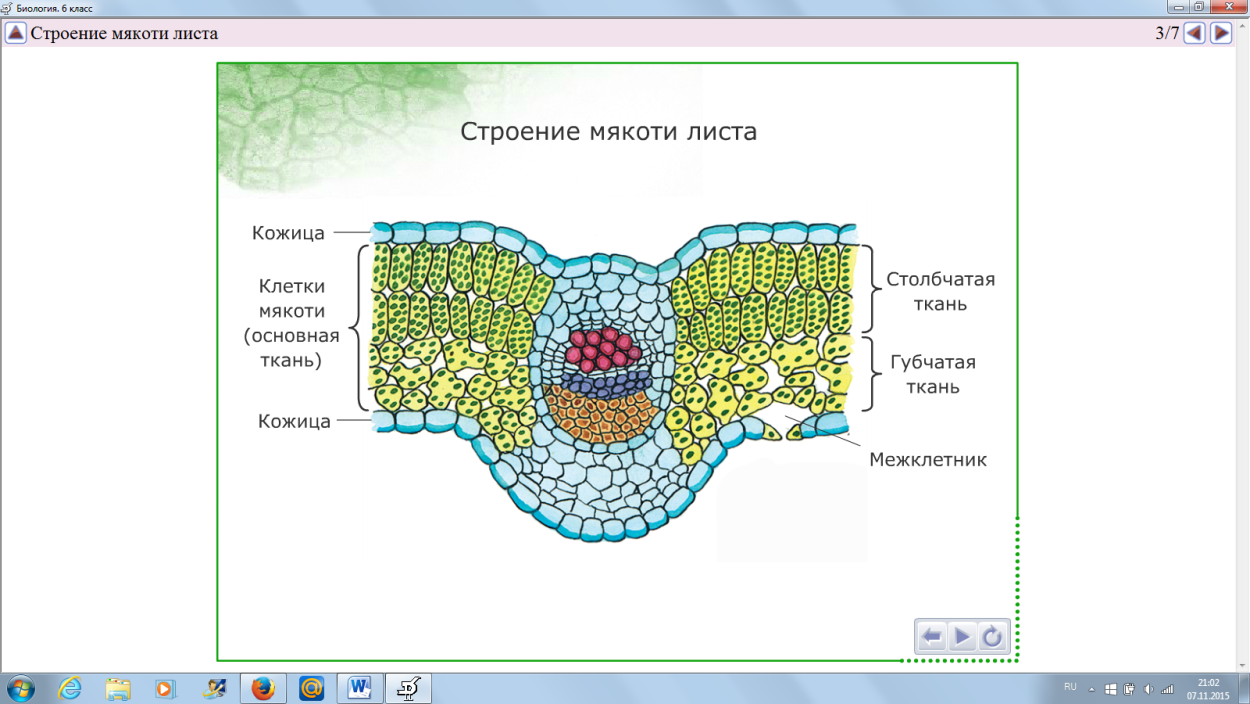Launch Microsoft Word from the taskbar
This screenshot has height=704, width=1250.
(358, 688)
